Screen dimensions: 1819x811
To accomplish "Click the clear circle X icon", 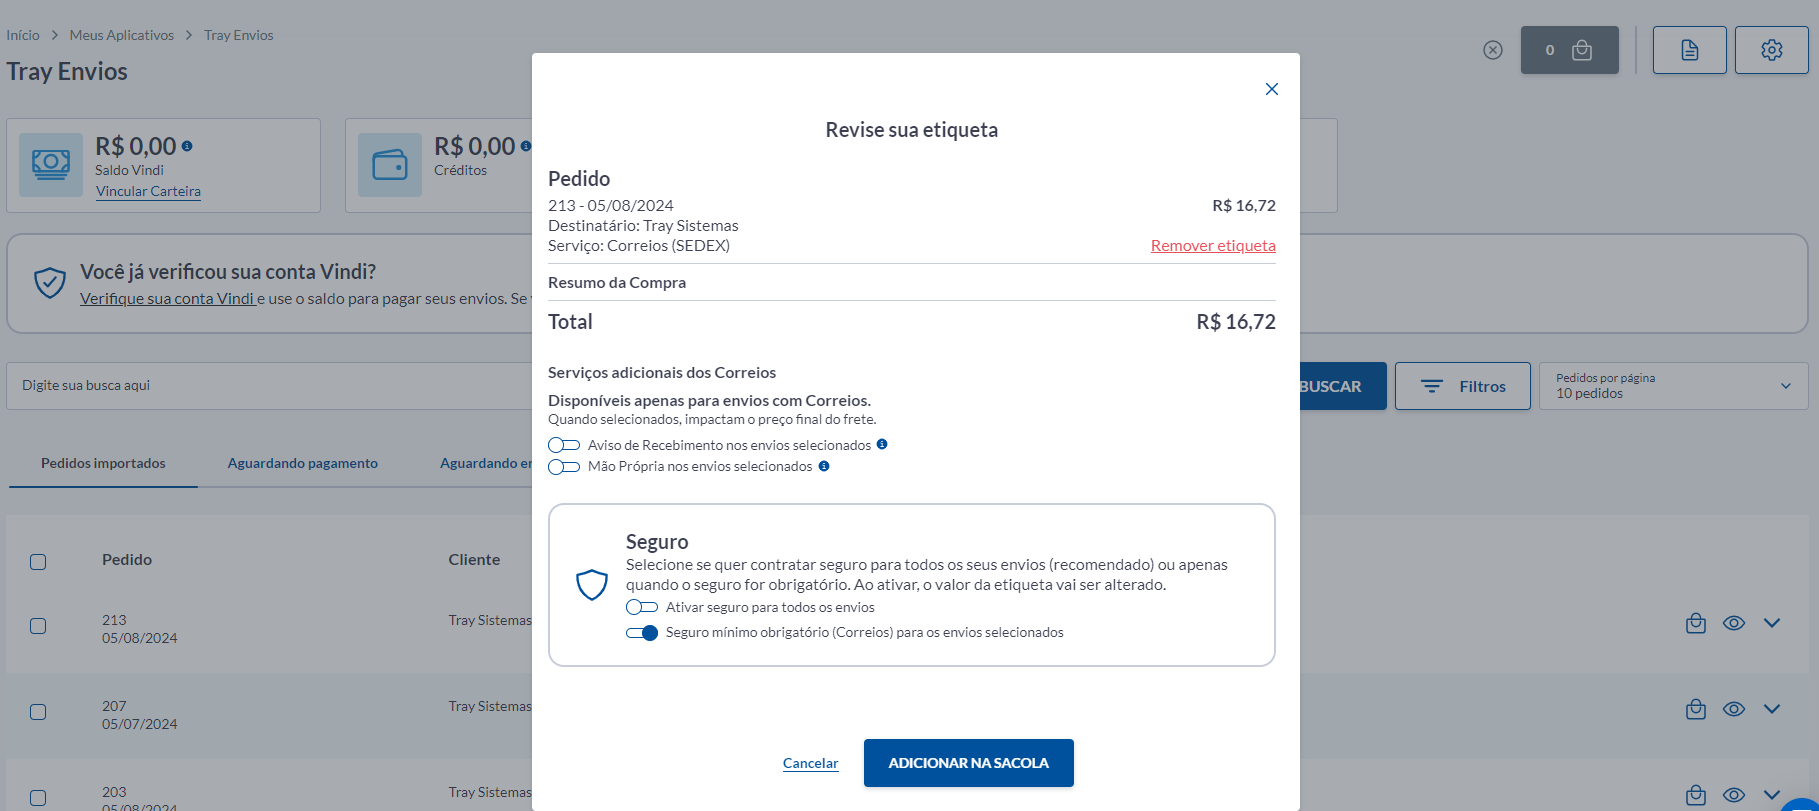I will tap(1492, 50).
